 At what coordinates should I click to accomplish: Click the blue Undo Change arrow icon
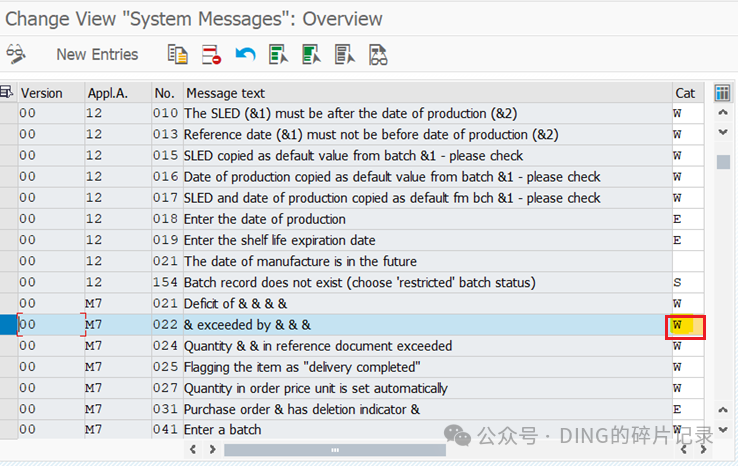point(245,55)
